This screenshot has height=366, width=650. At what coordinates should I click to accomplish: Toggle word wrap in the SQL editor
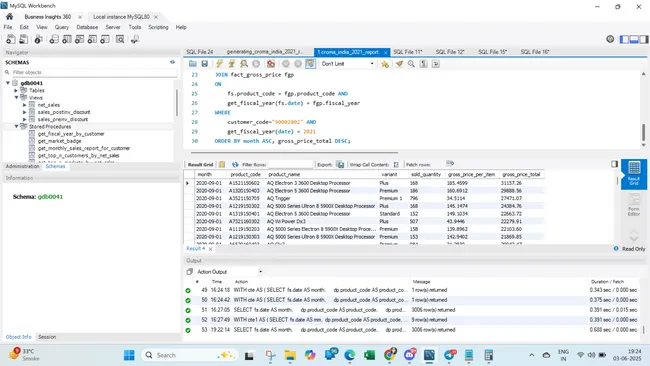tap(436, 64)
